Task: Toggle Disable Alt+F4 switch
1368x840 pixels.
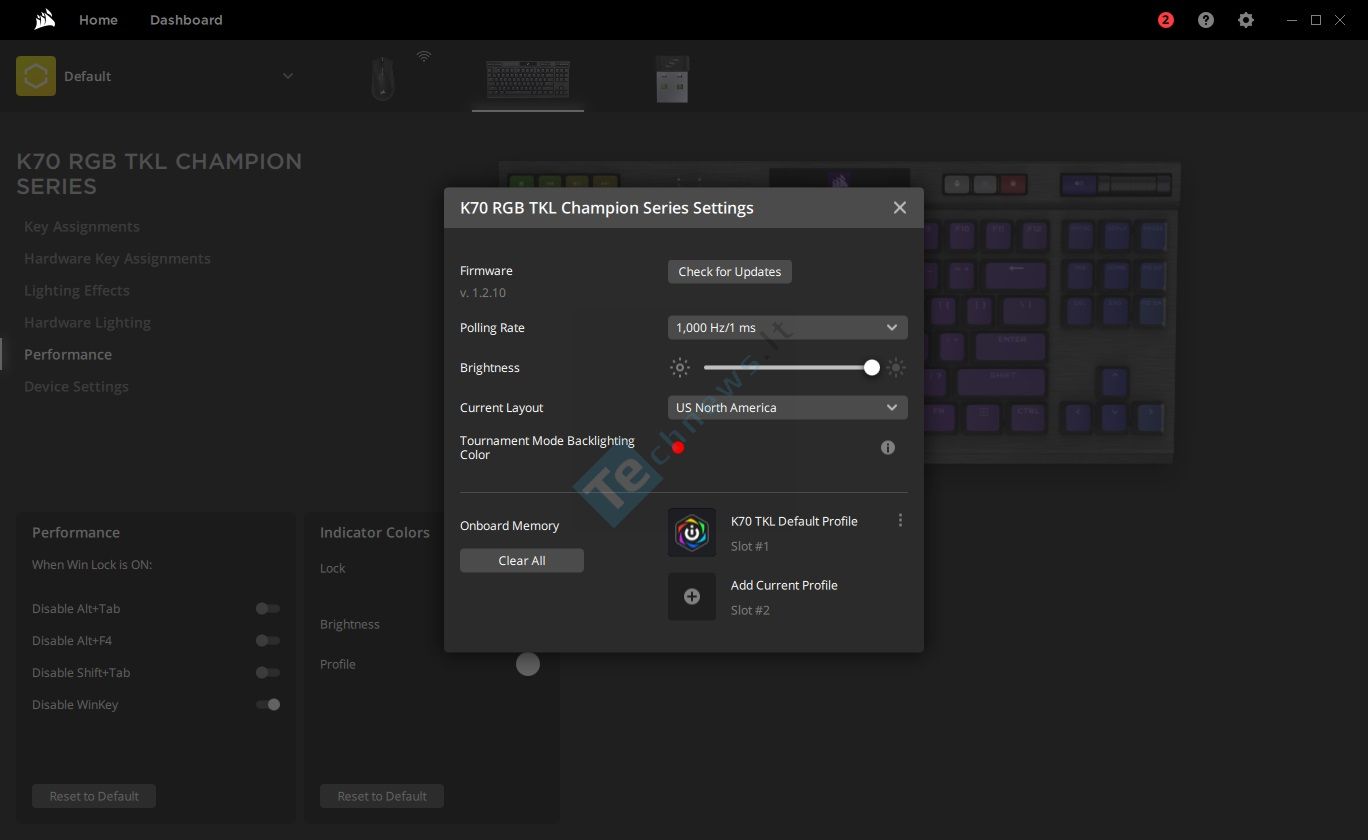Action: tap(268, 640)
